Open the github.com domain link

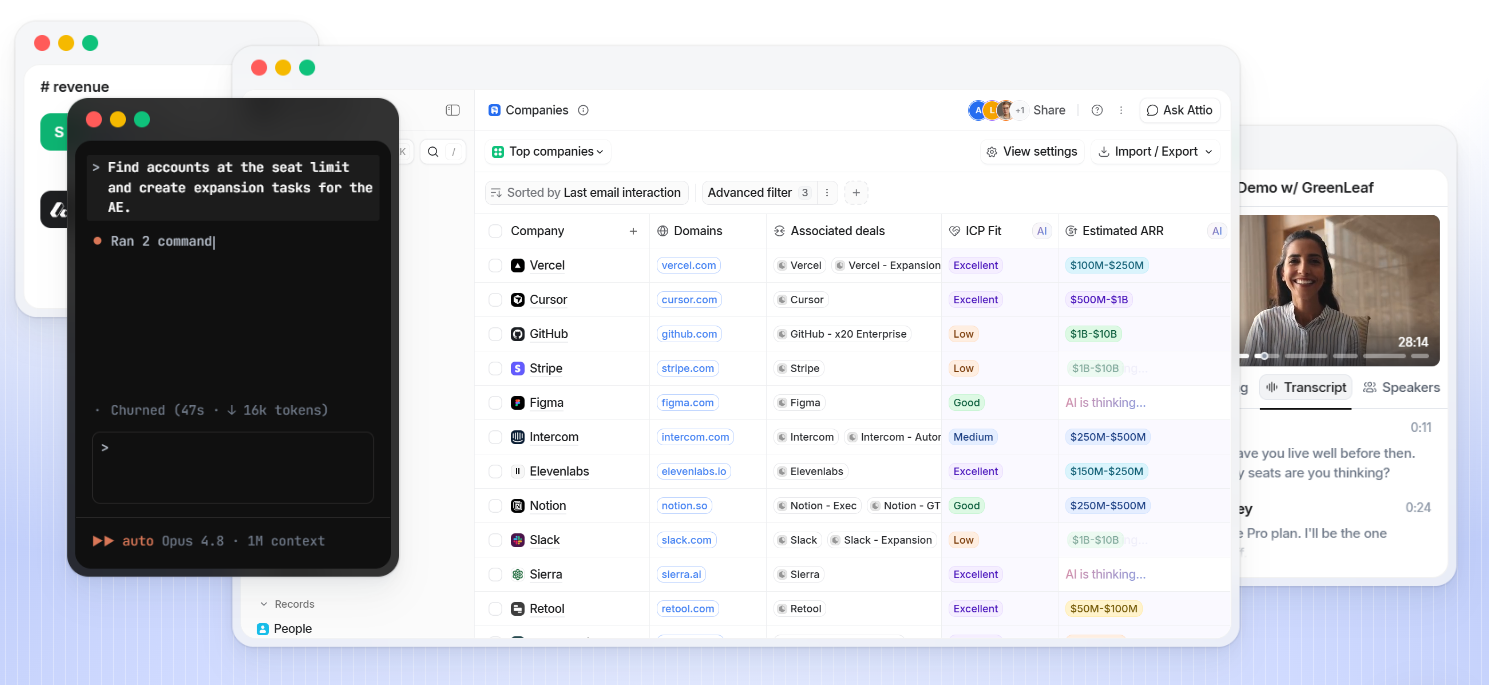tap(689, 334)
